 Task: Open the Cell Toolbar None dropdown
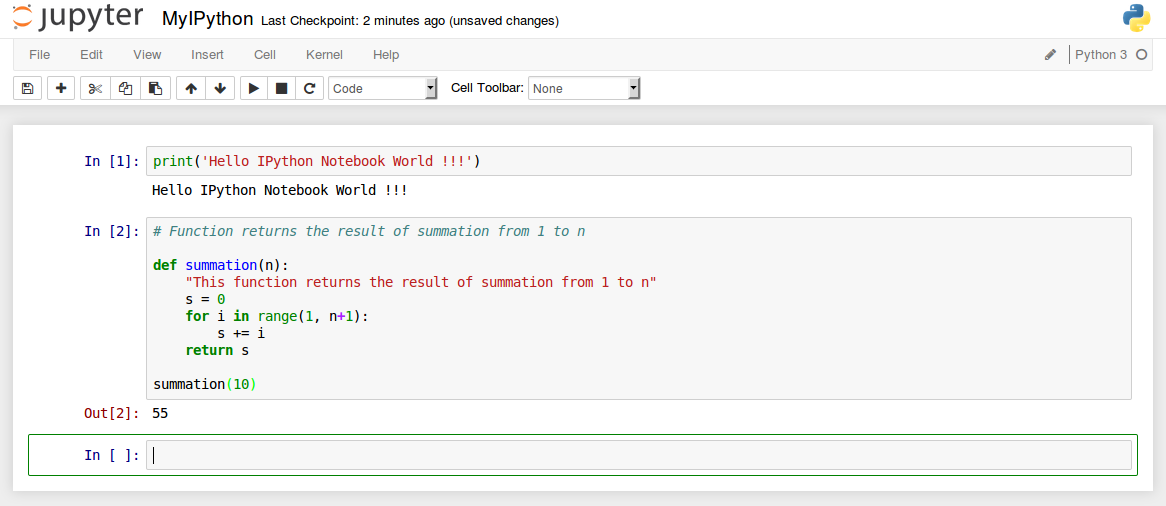[x=584, y=89]
